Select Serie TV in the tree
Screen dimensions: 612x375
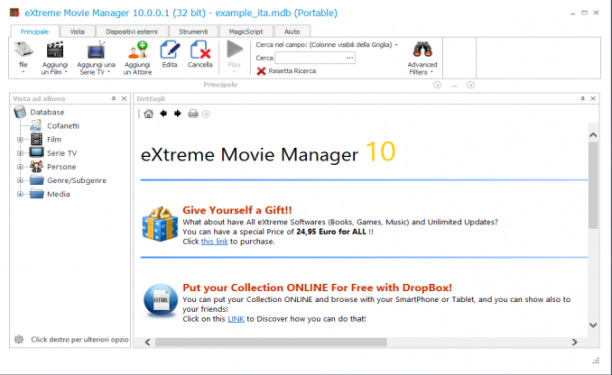pyautogui.click(x=62, y=153)
